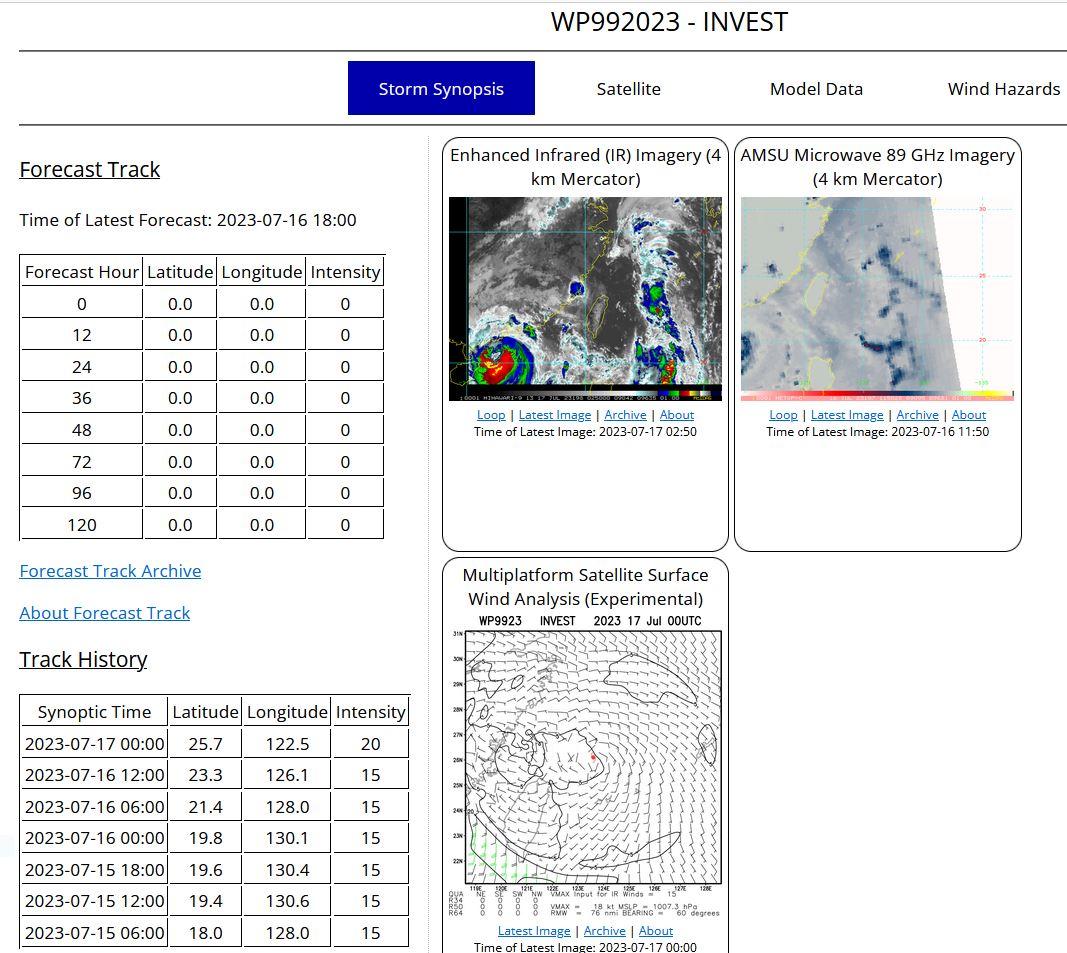1067x953 pixels.
Task: Click About link under Infrared imagery
Action: pyautogui.click(x=677, y=415)
